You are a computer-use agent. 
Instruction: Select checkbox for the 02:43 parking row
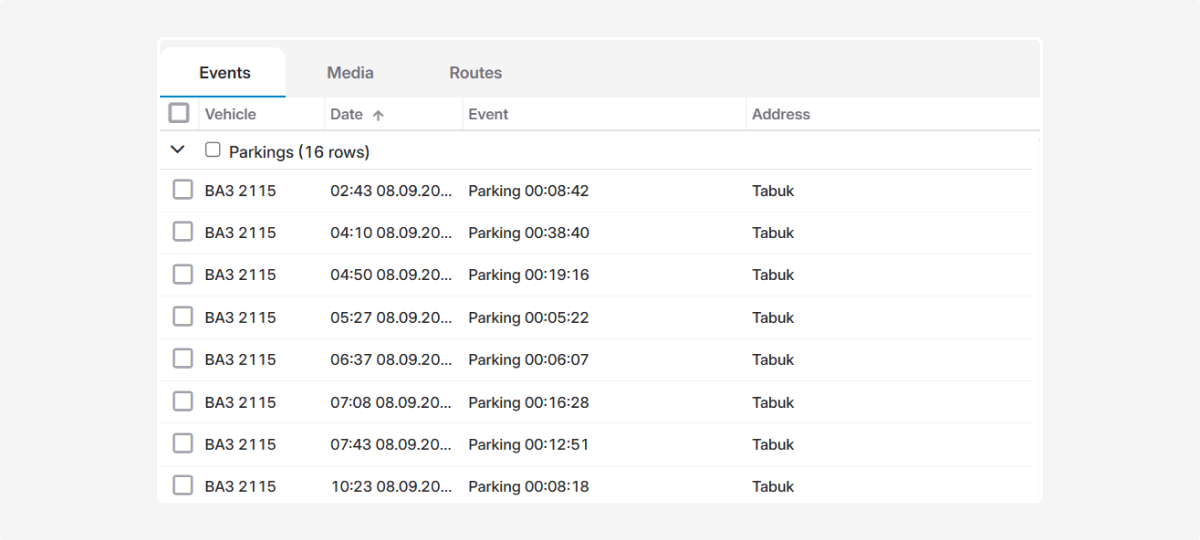[182, 190]
